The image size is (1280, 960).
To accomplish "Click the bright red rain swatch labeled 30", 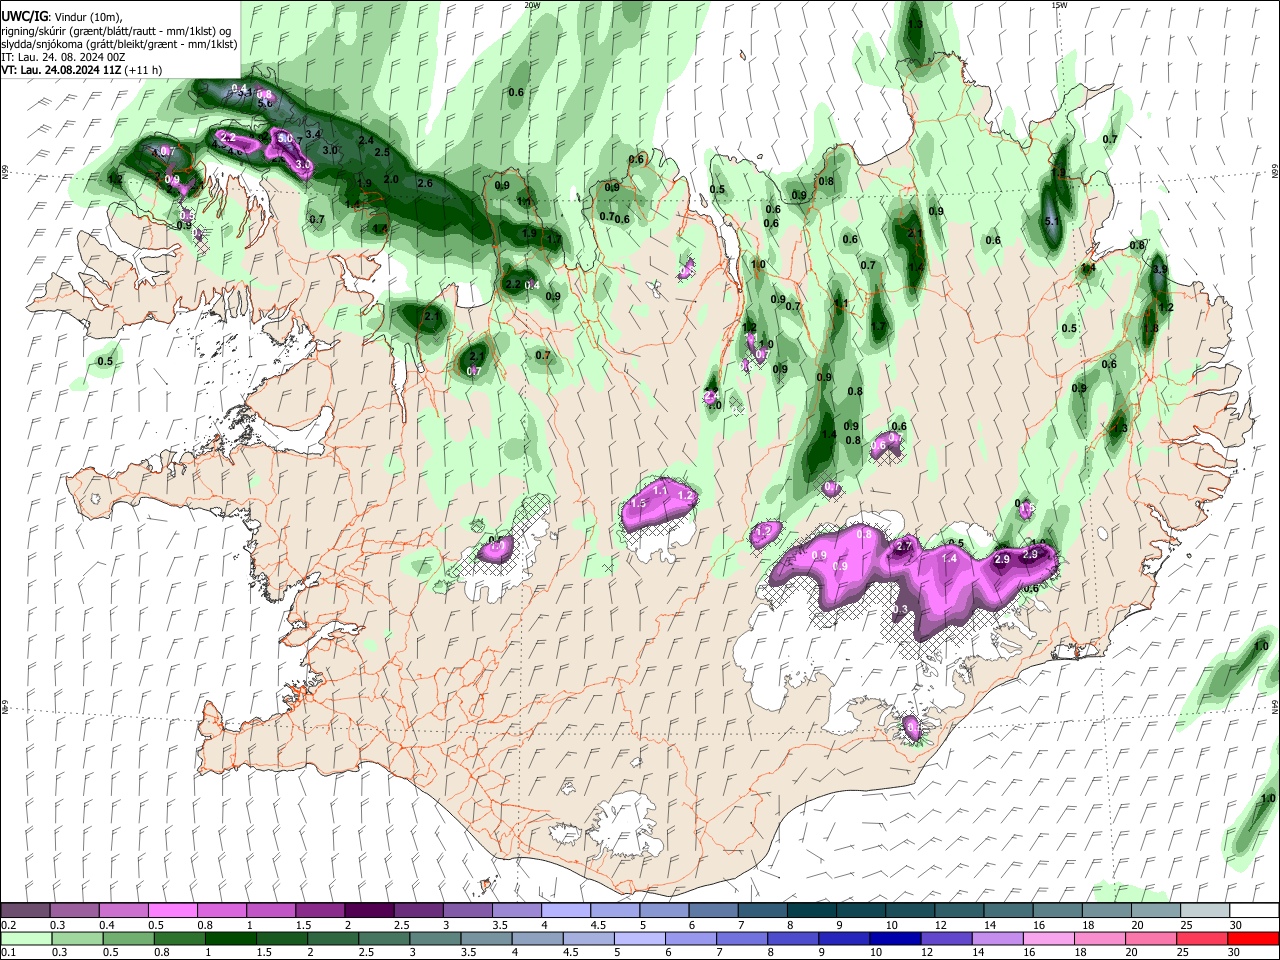I will tap(1253, 938).
